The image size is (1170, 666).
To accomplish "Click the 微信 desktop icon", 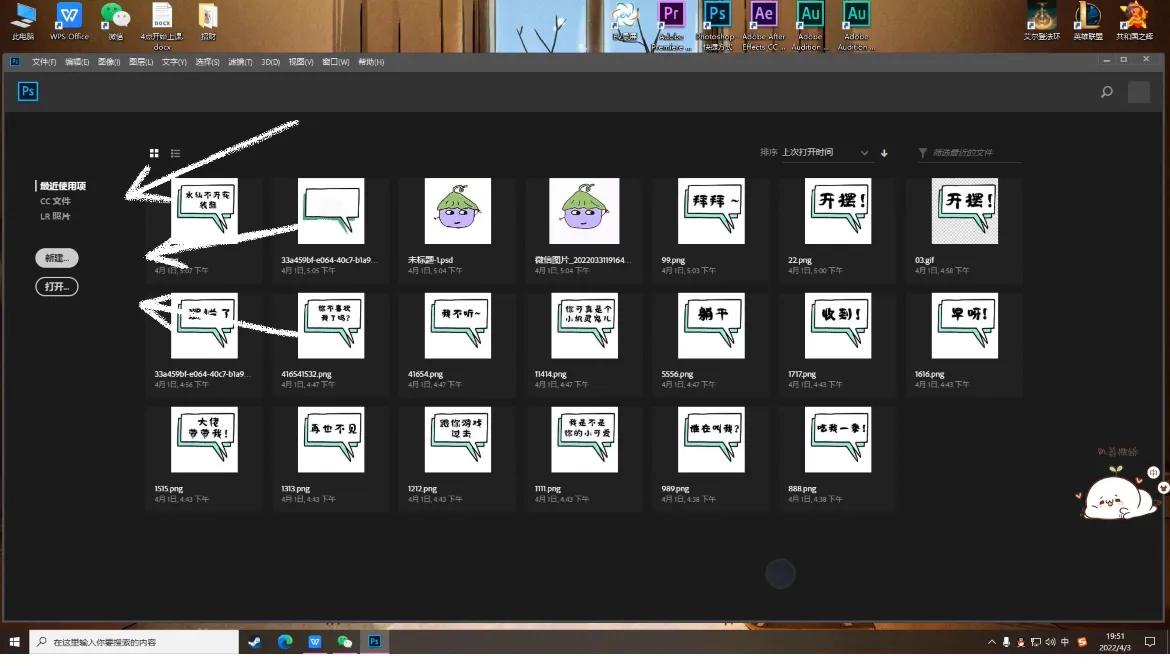I will pyautogui.click(x=116, y=21).
